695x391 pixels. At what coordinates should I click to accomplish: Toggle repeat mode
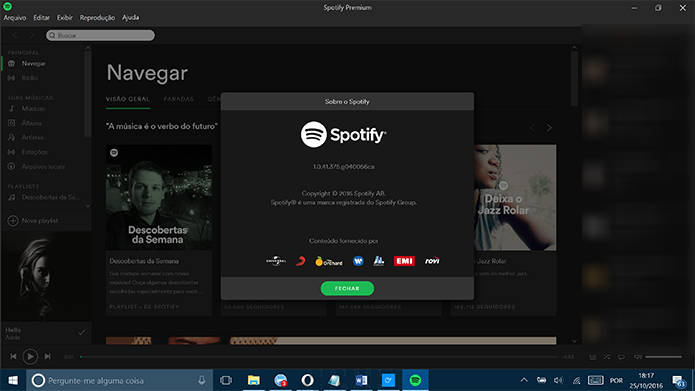[621, 357]
